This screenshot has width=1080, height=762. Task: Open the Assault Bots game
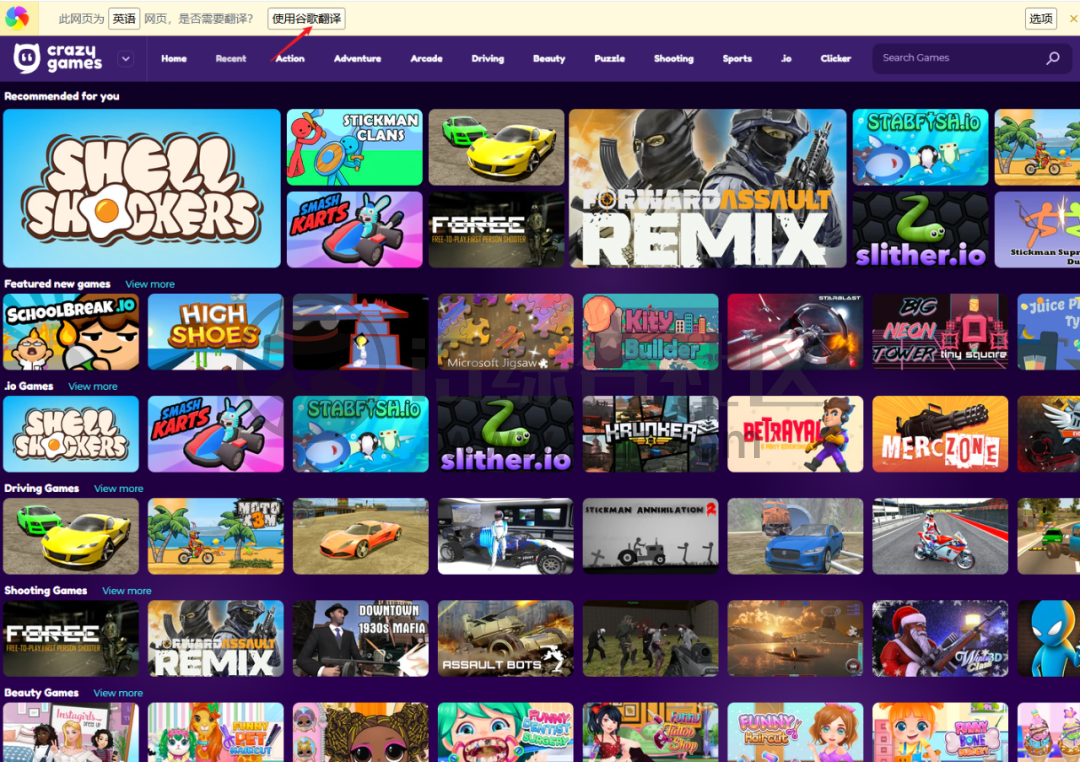click(506, 639)
